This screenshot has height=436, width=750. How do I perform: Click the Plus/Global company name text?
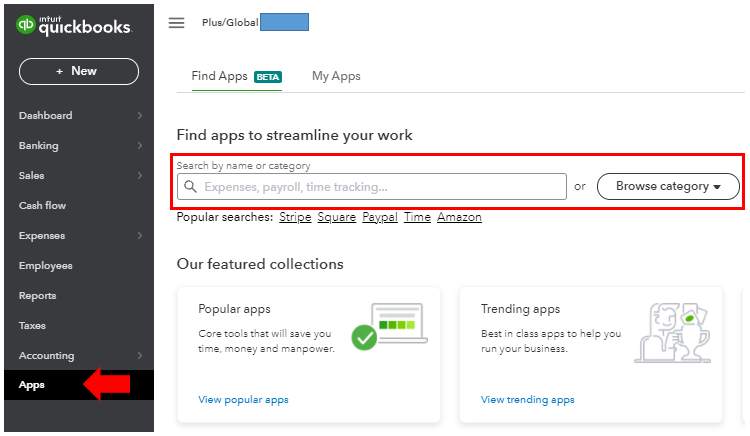[230, 22]
